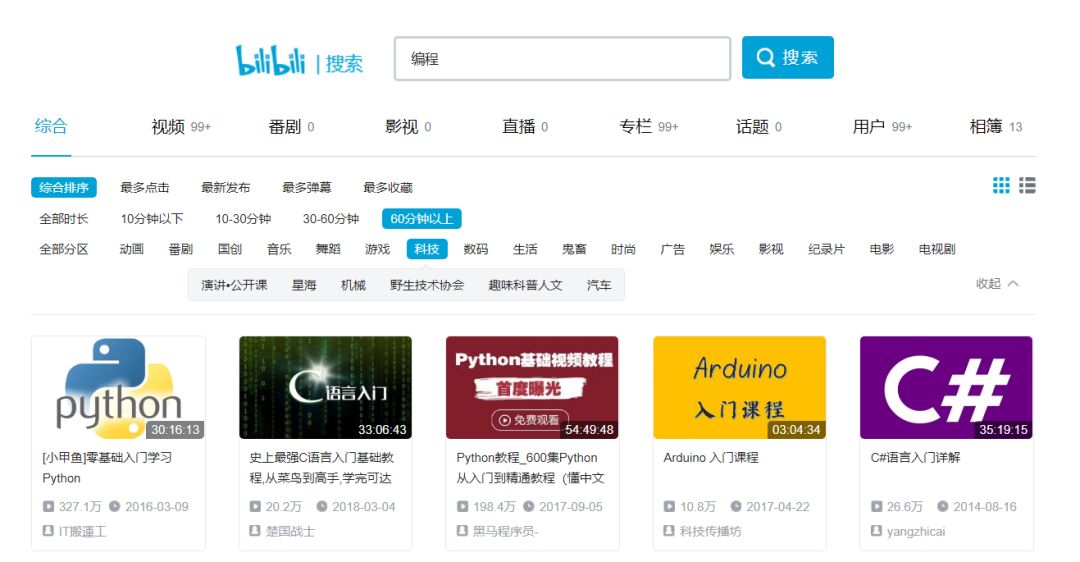Choose 机械 subcategory
The image size is (1080, 562).
click(x=353, y=284)
